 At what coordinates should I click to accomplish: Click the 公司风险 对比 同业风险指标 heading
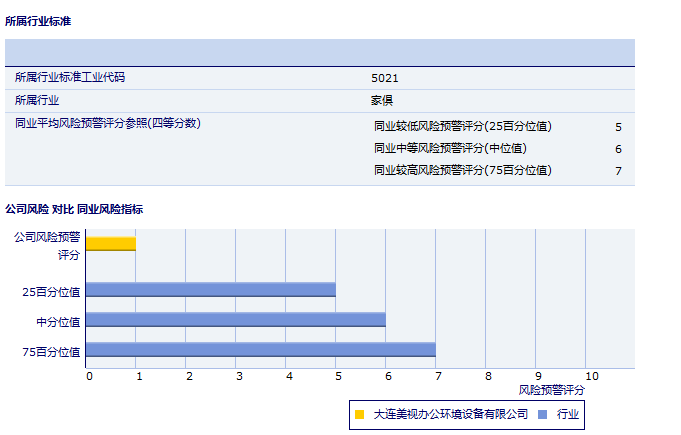(x=74, y=209)
